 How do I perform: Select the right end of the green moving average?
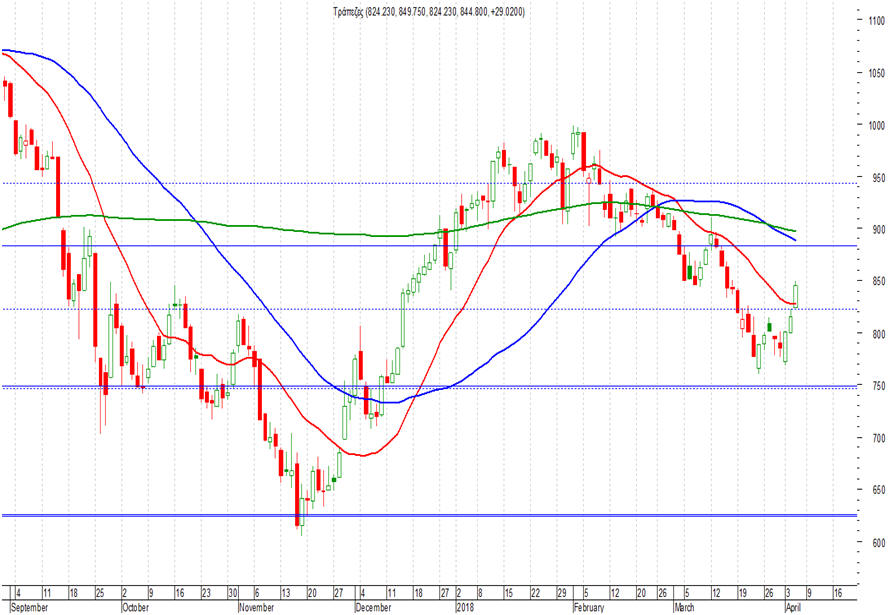pyautogui.click(x=794, y=231)
